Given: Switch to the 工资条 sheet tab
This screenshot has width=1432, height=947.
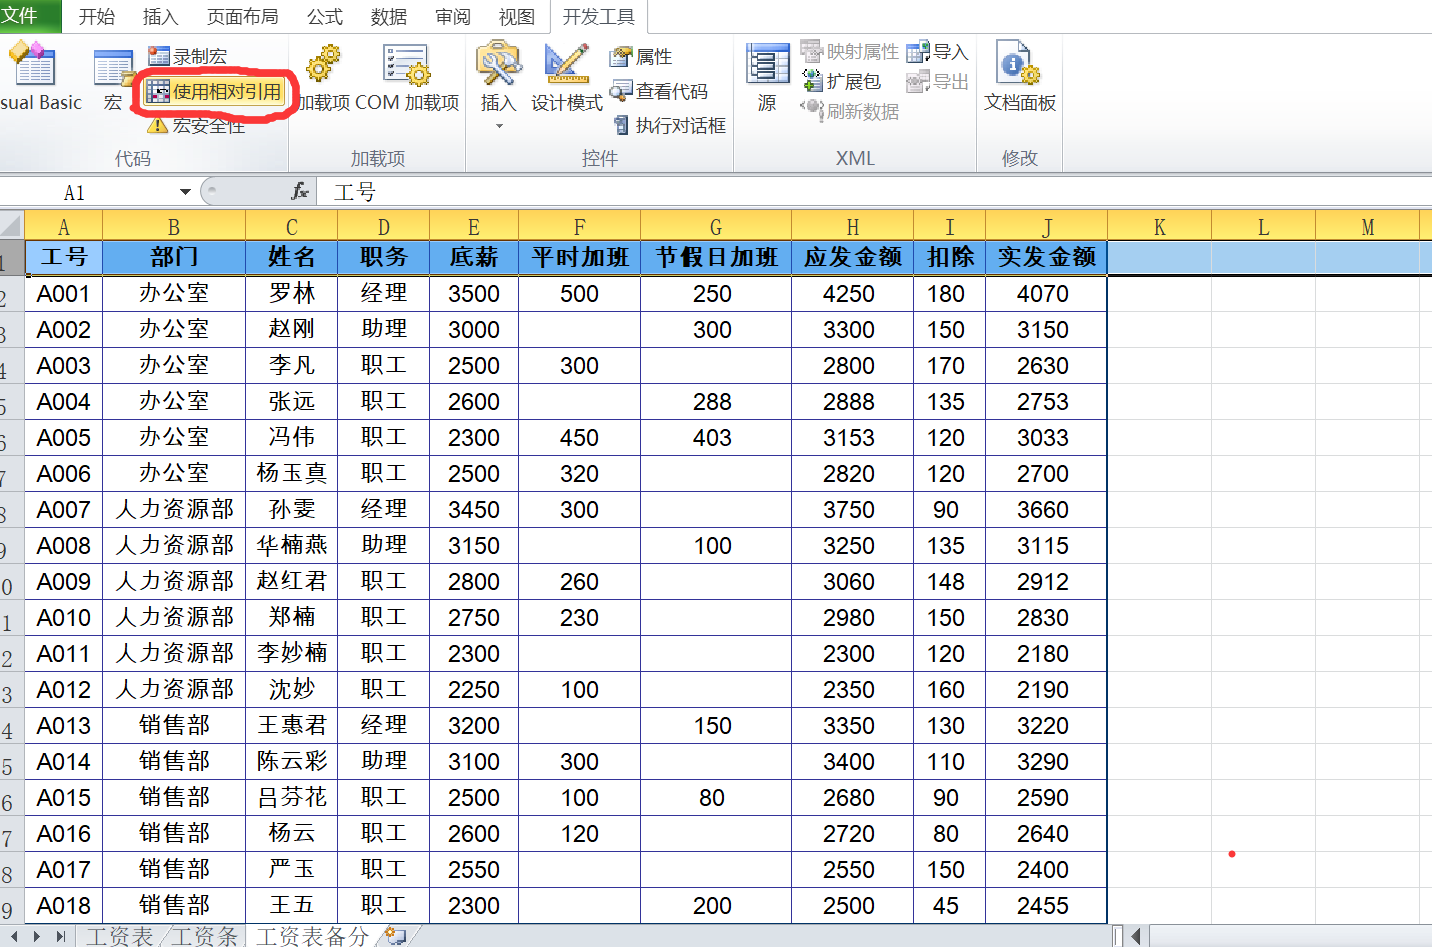Looking at the screenshot, I should pos(205,936).
